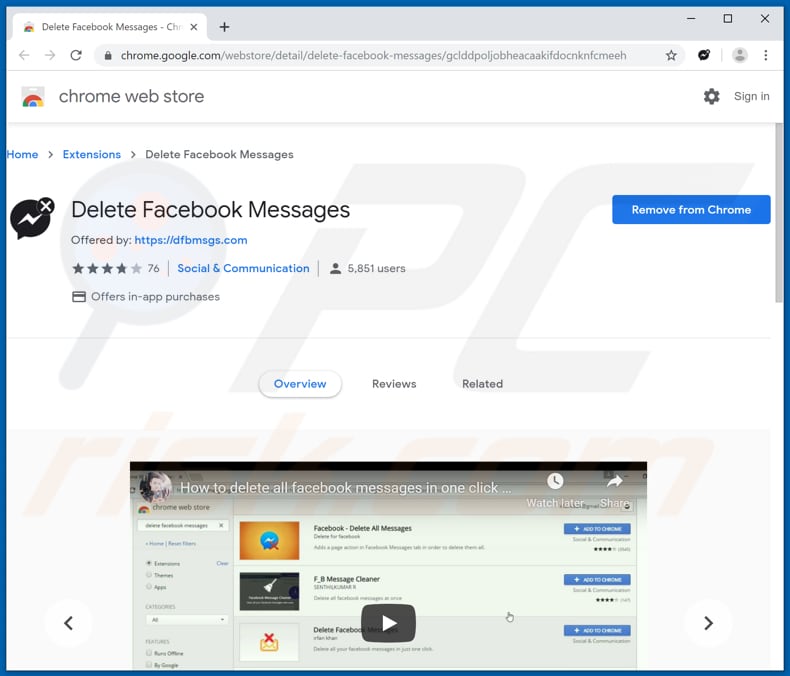The width and height of the screenshot is (790, 676).
Task: Click the 5,851 users text
Action: 376,268
